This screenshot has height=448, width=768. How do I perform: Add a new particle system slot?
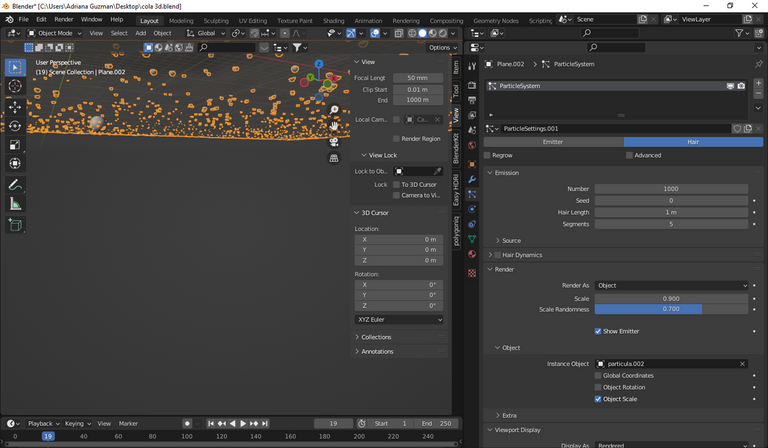759,83
